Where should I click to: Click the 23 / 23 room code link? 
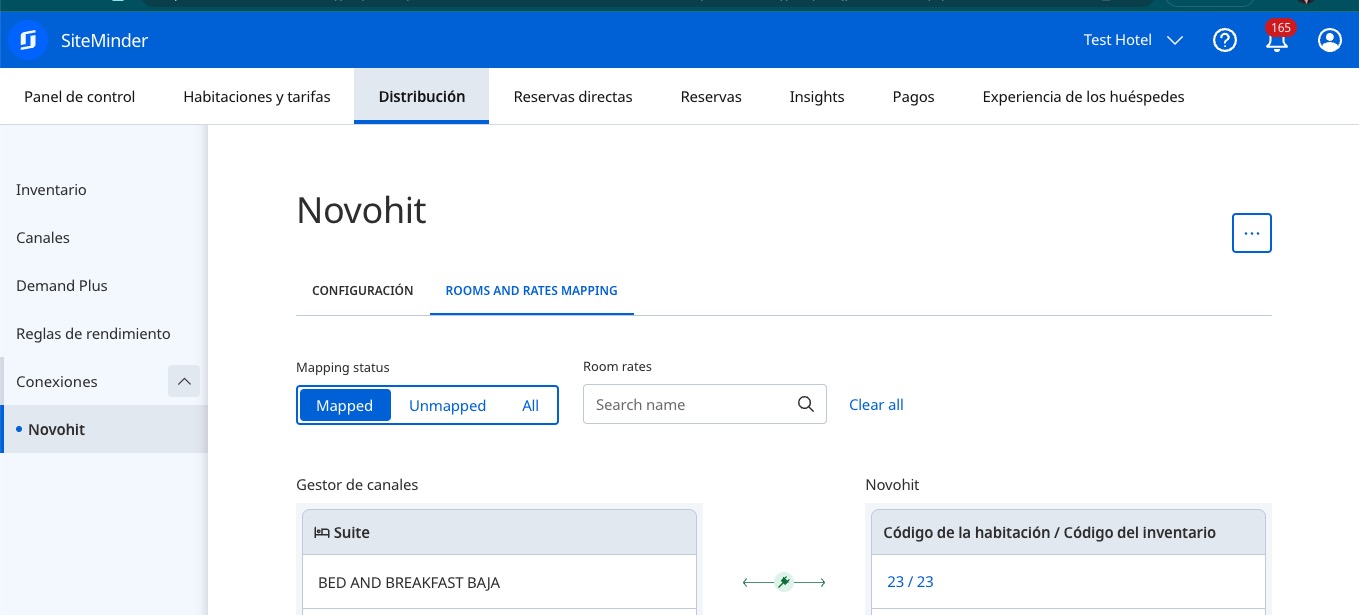pos(910,582)
